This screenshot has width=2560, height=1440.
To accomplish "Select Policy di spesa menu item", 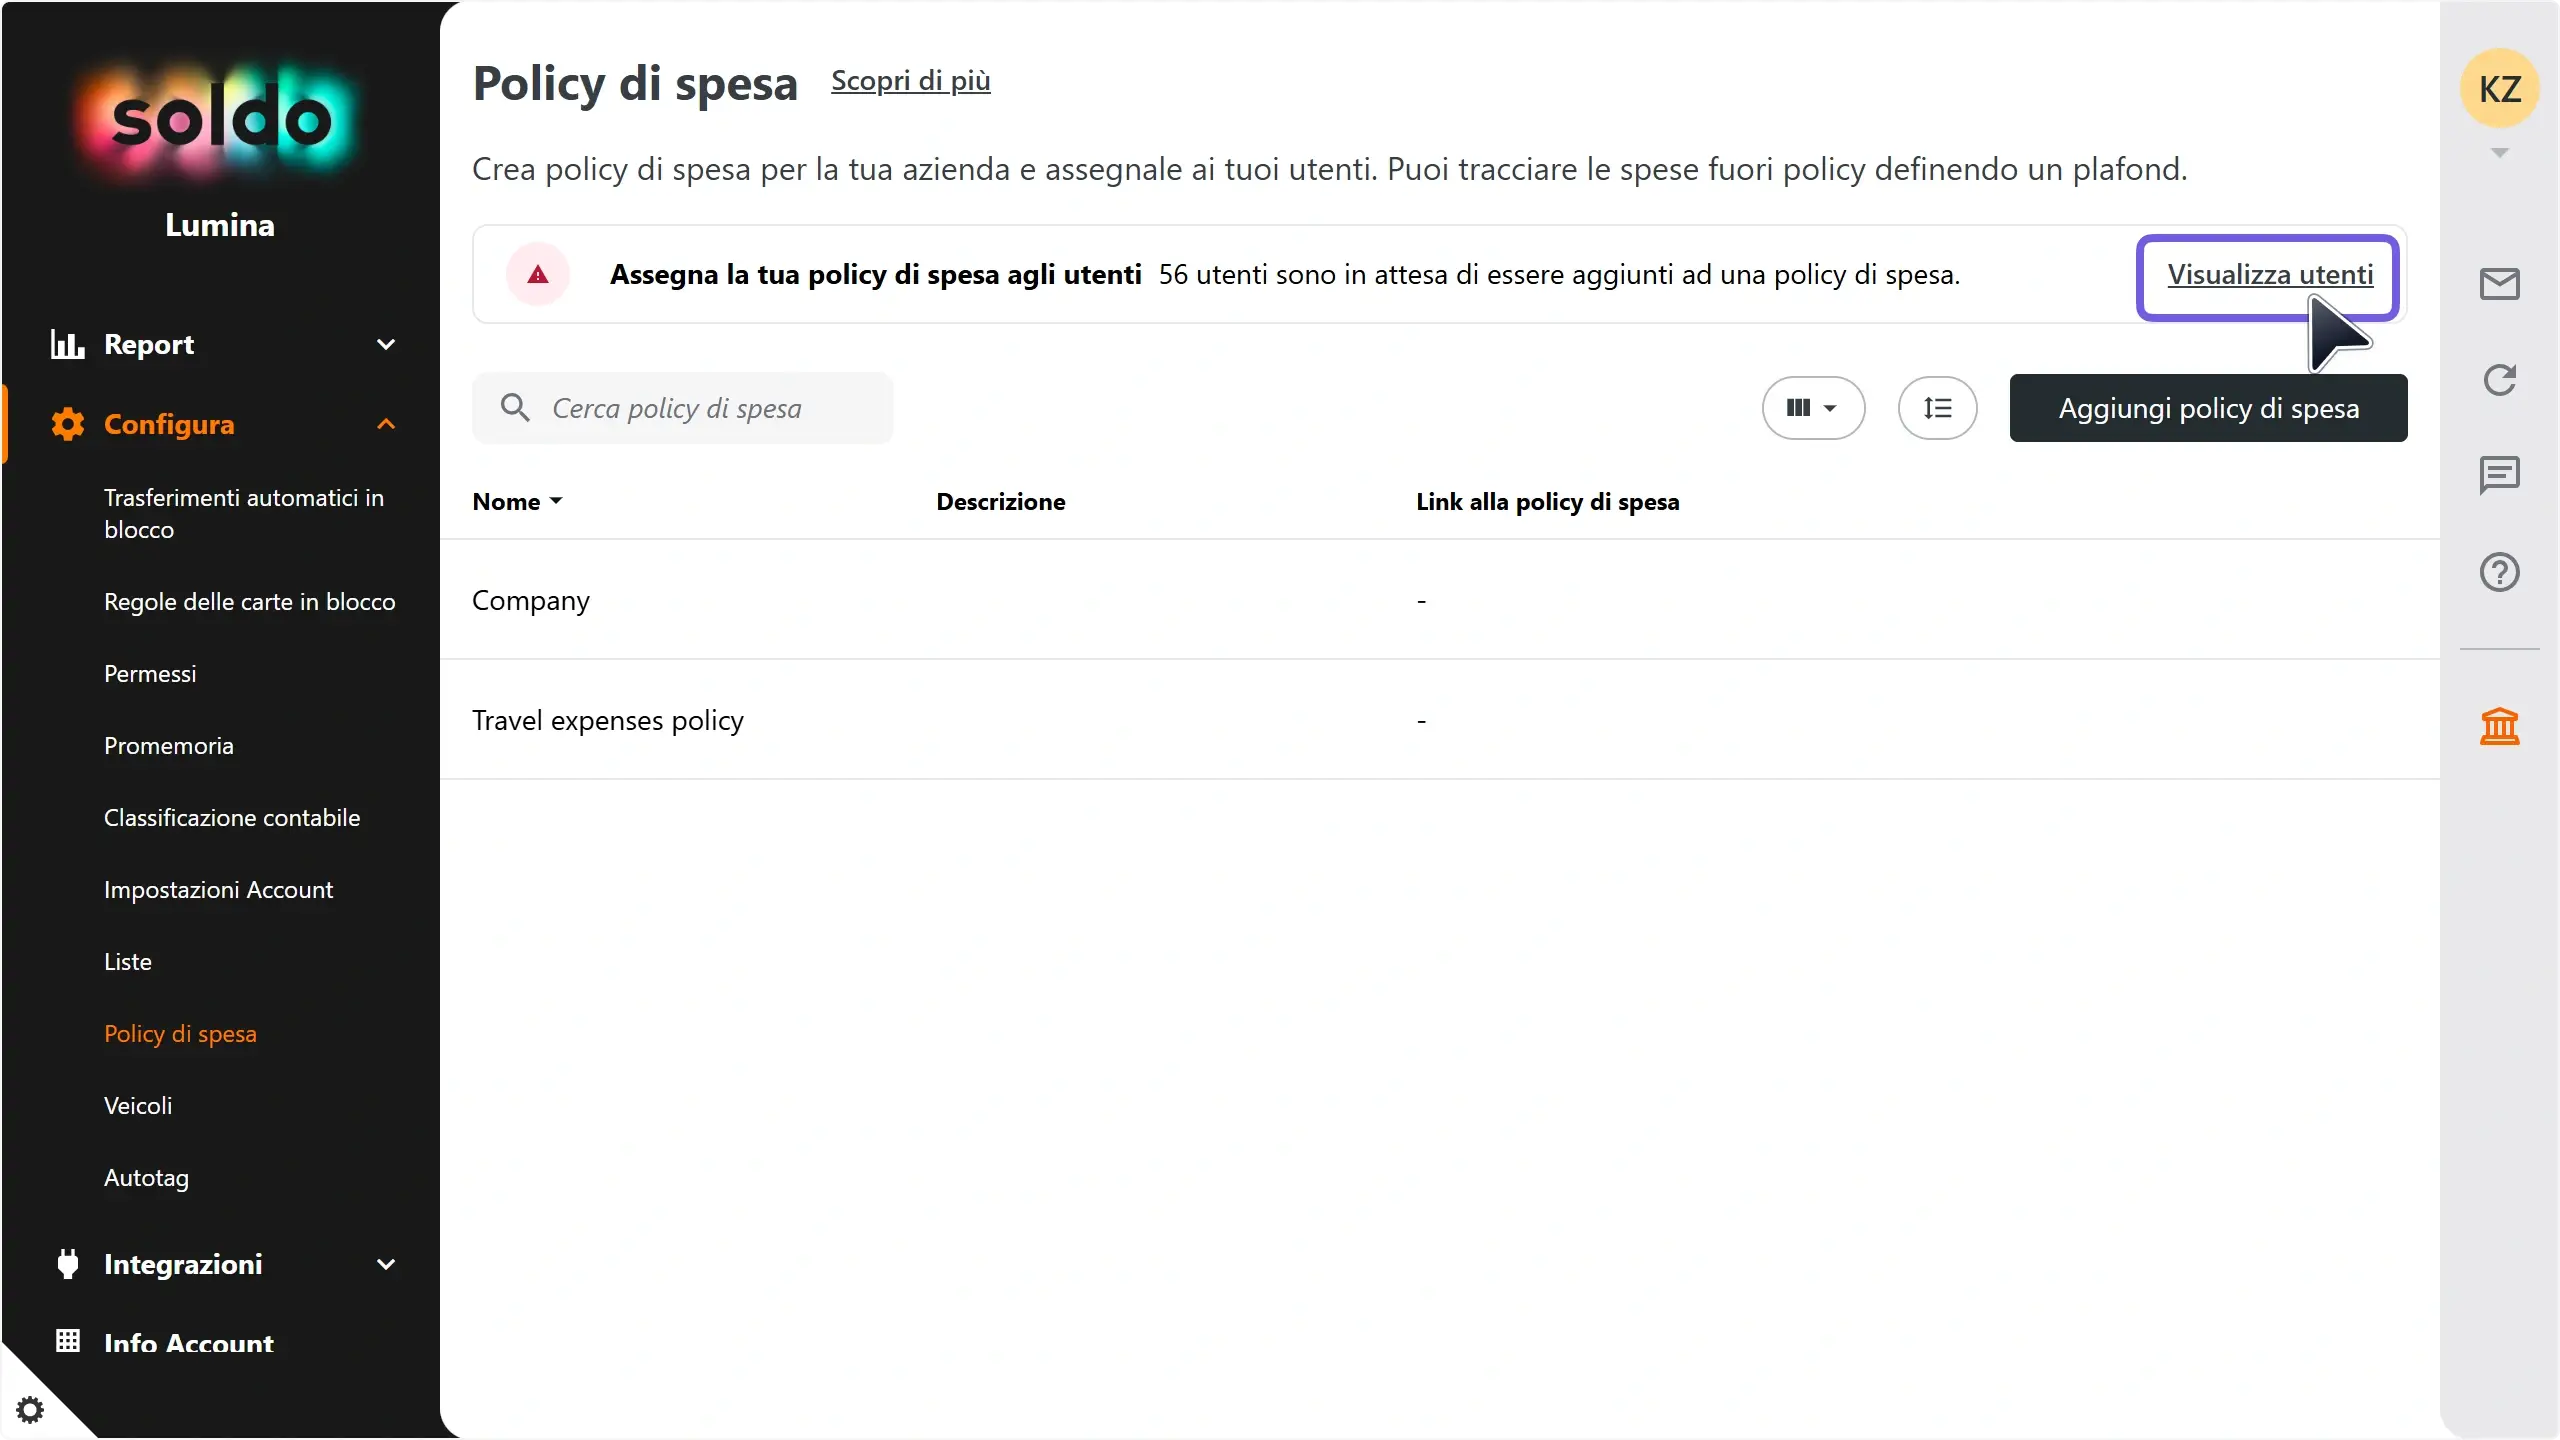I will [180, 1033].
